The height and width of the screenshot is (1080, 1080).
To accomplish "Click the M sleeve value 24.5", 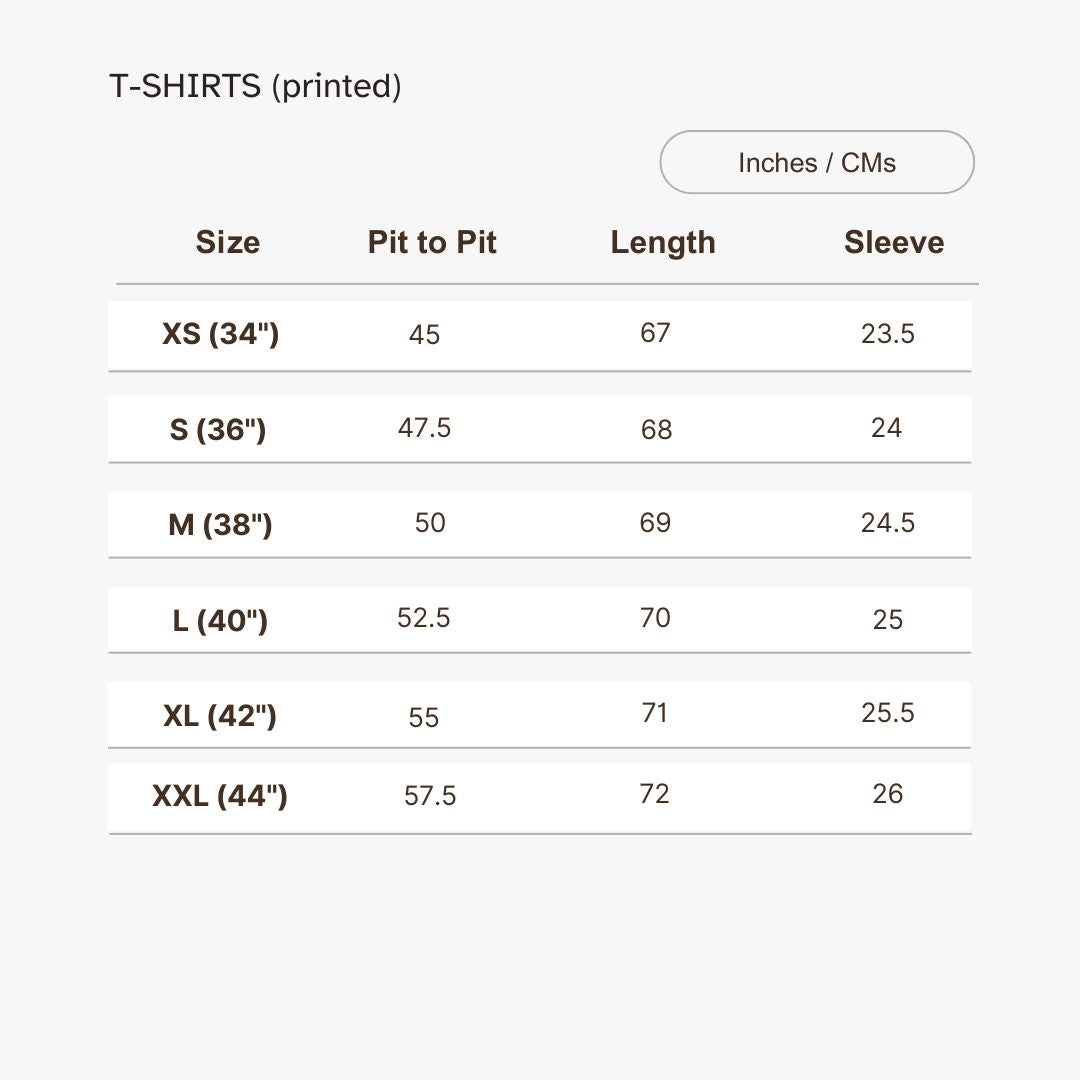I will click(x=888, y=523).
